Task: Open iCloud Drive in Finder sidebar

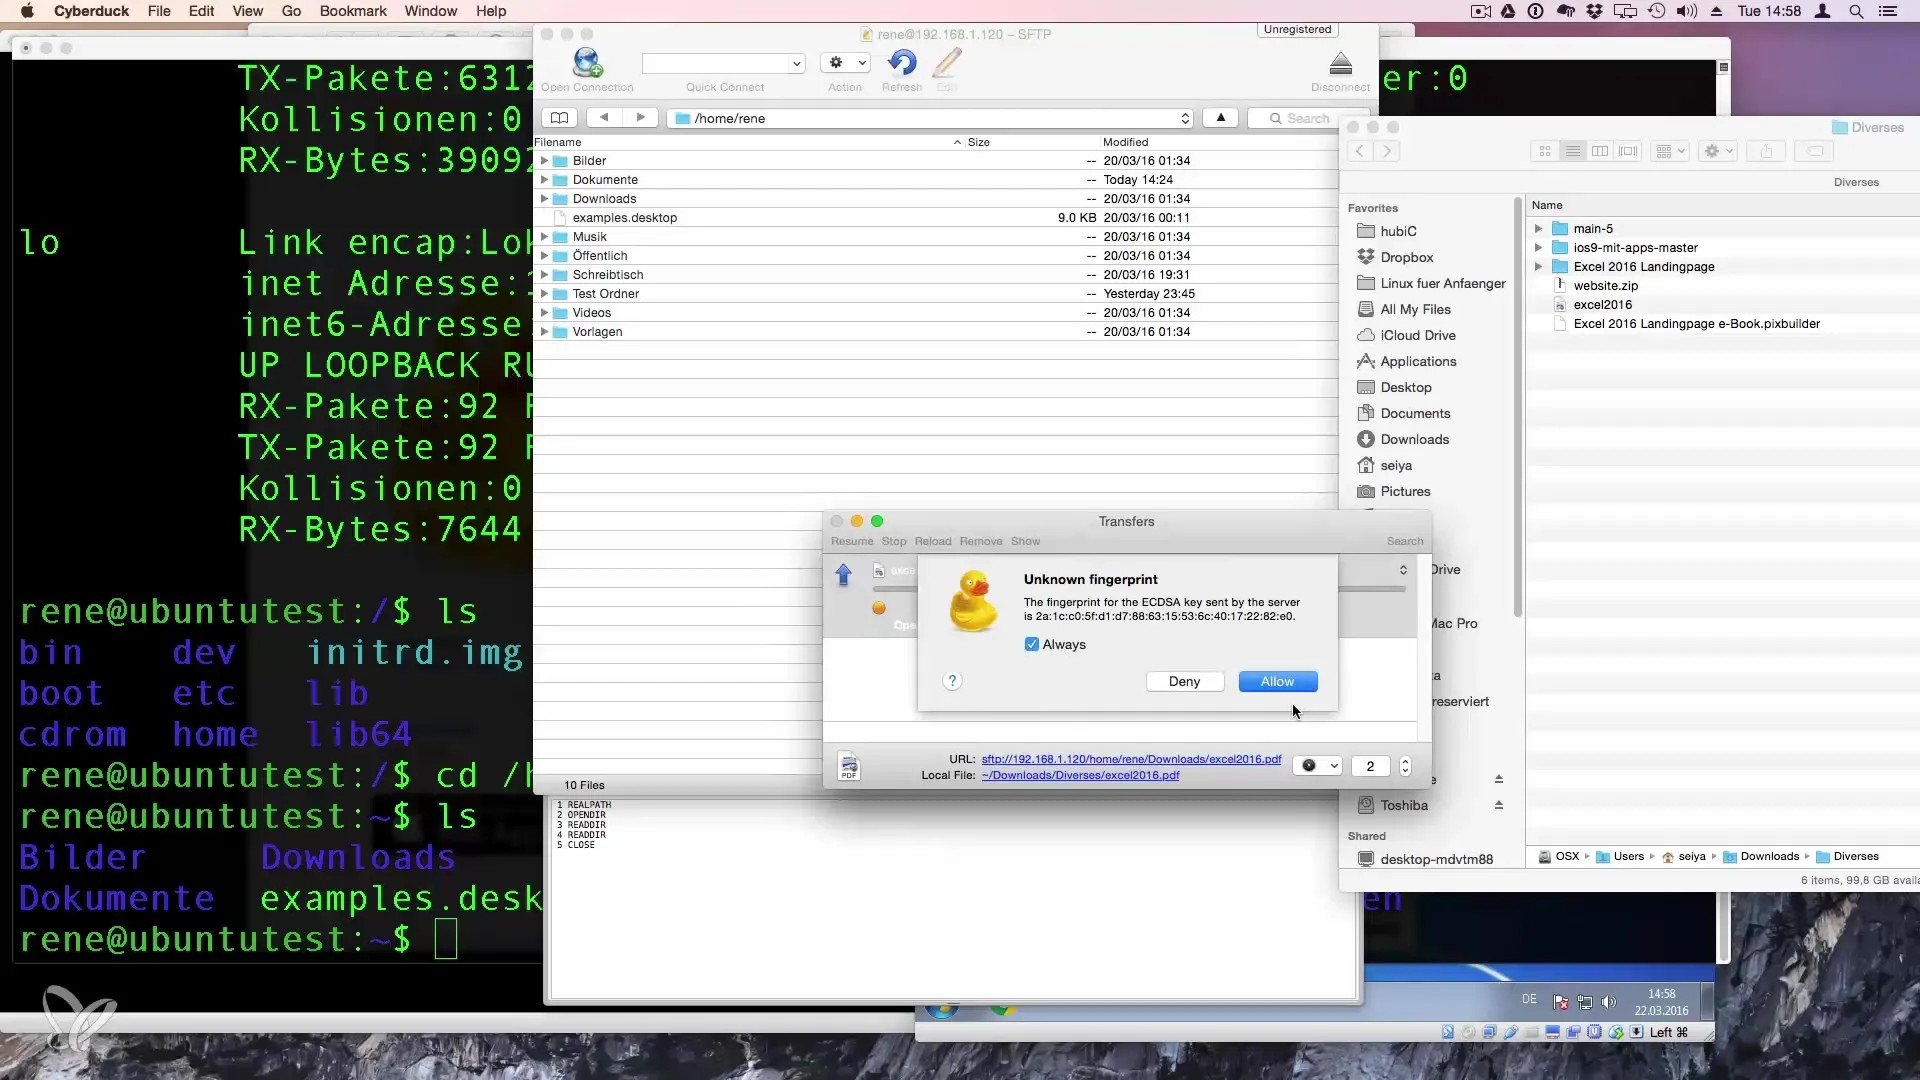Action: (x=1418, y=335)
